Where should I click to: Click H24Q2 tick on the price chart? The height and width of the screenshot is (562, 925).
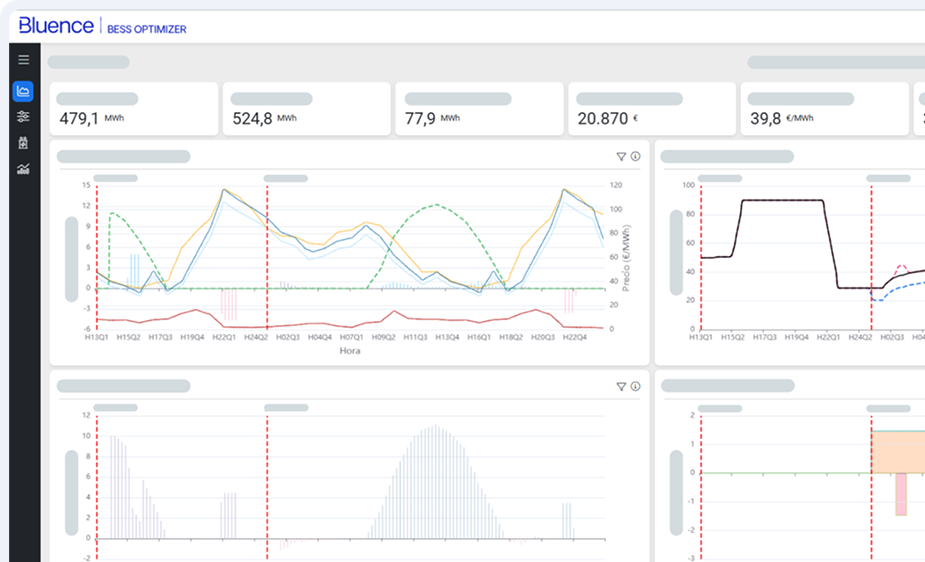(x=256, y=337)
